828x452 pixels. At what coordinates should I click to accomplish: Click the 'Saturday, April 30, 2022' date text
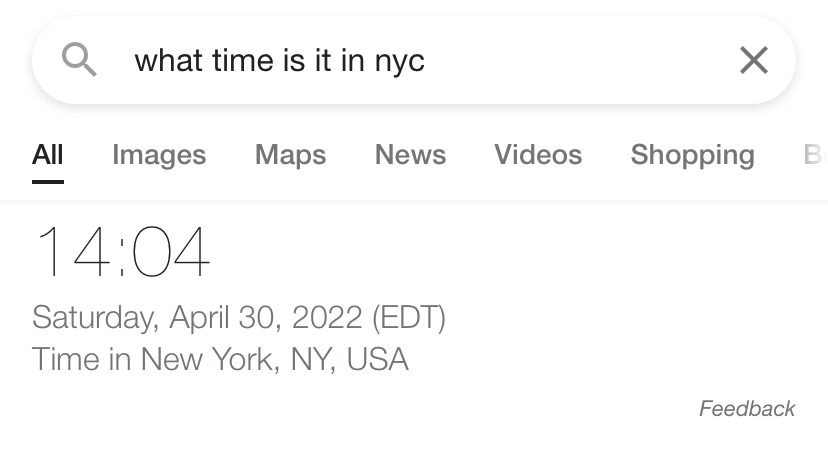point(196,318)
